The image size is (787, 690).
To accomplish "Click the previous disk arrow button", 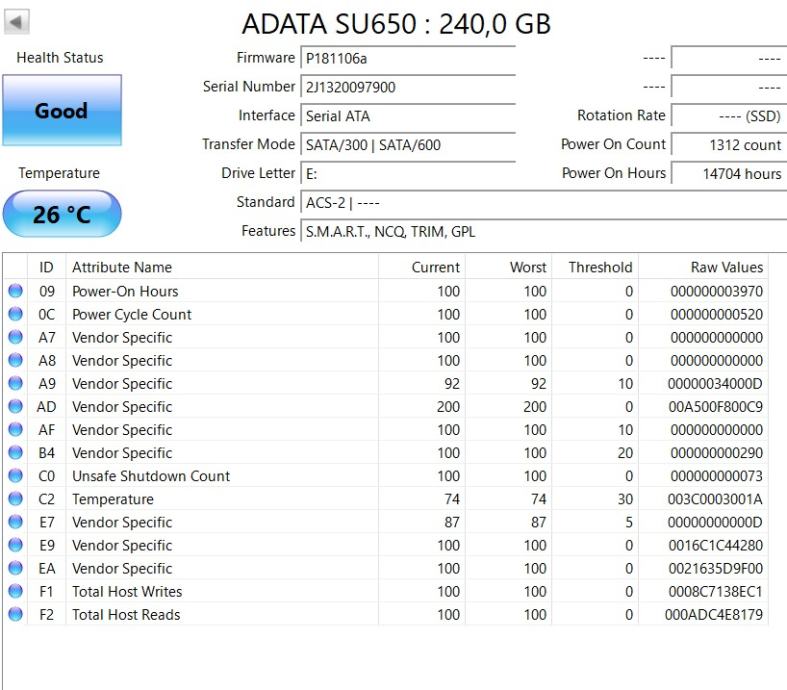I will 17,22.
